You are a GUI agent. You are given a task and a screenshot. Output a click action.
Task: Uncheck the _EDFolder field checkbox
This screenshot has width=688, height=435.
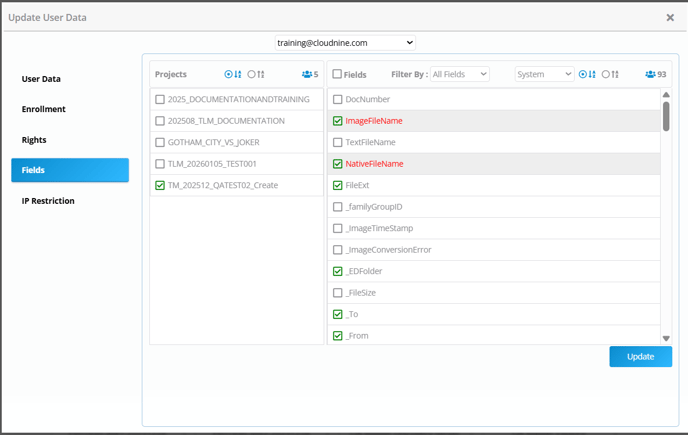point(337,271)
